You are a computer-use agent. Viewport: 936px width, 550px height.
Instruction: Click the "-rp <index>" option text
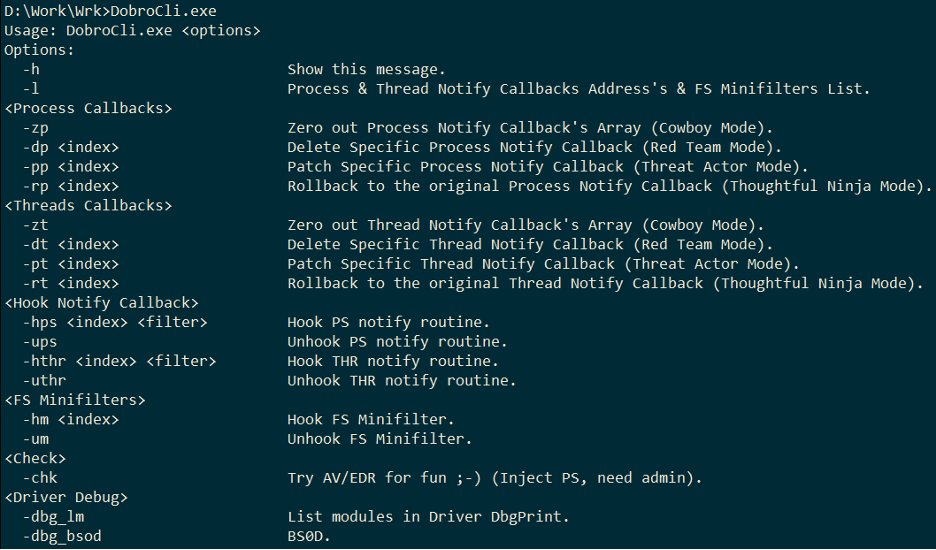pos(70,186)
